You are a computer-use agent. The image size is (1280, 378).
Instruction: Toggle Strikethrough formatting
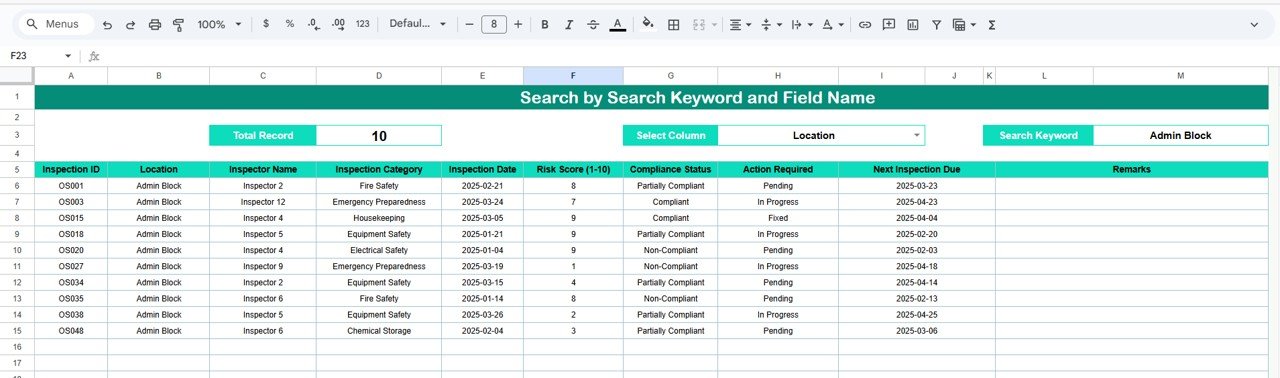593,24
